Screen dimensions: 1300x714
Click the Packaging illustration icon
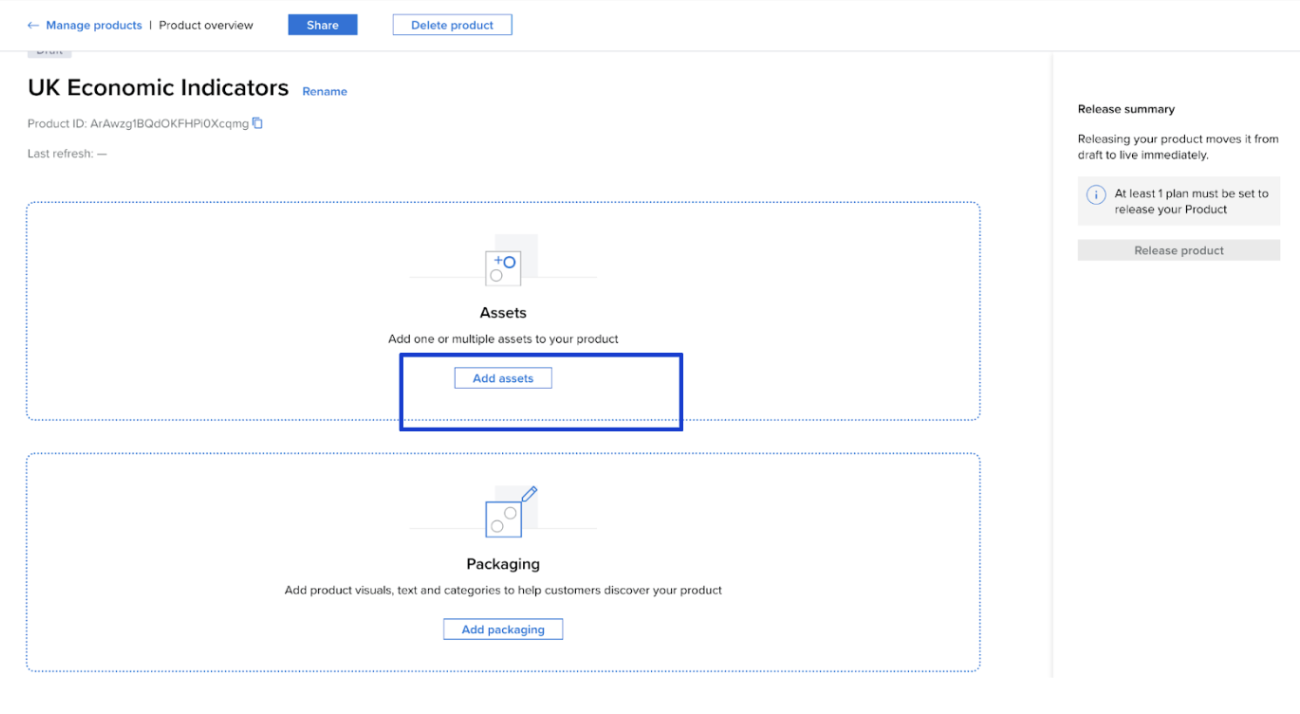click(506, 514)
